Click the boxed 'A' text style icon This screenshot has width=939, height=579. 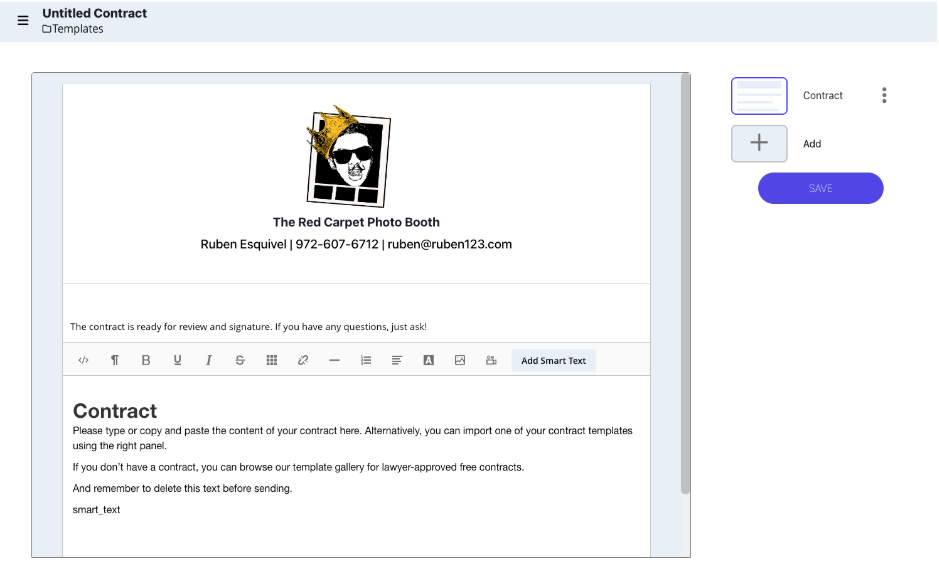428,360
